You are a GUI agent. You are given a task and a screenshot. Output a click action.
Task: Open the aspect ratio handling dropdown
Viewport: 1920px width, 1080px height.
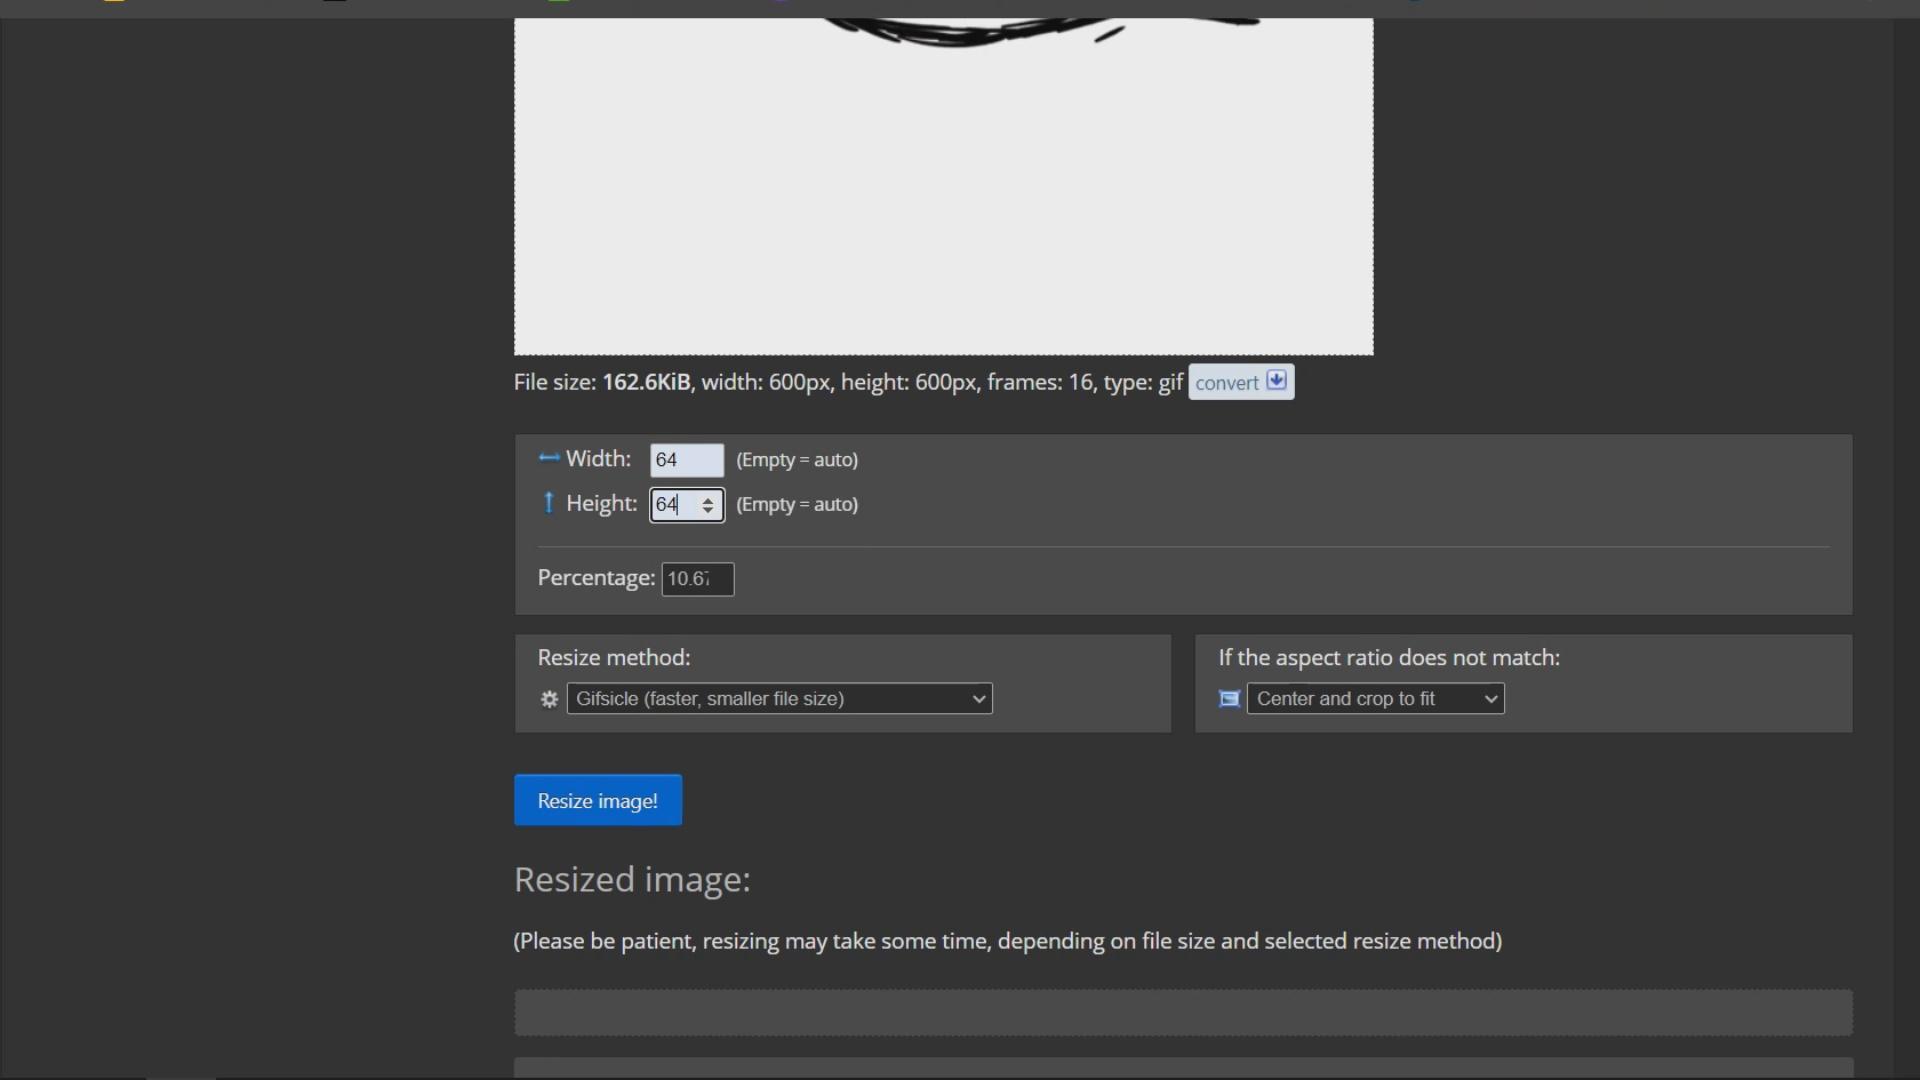coord(1375,699)
